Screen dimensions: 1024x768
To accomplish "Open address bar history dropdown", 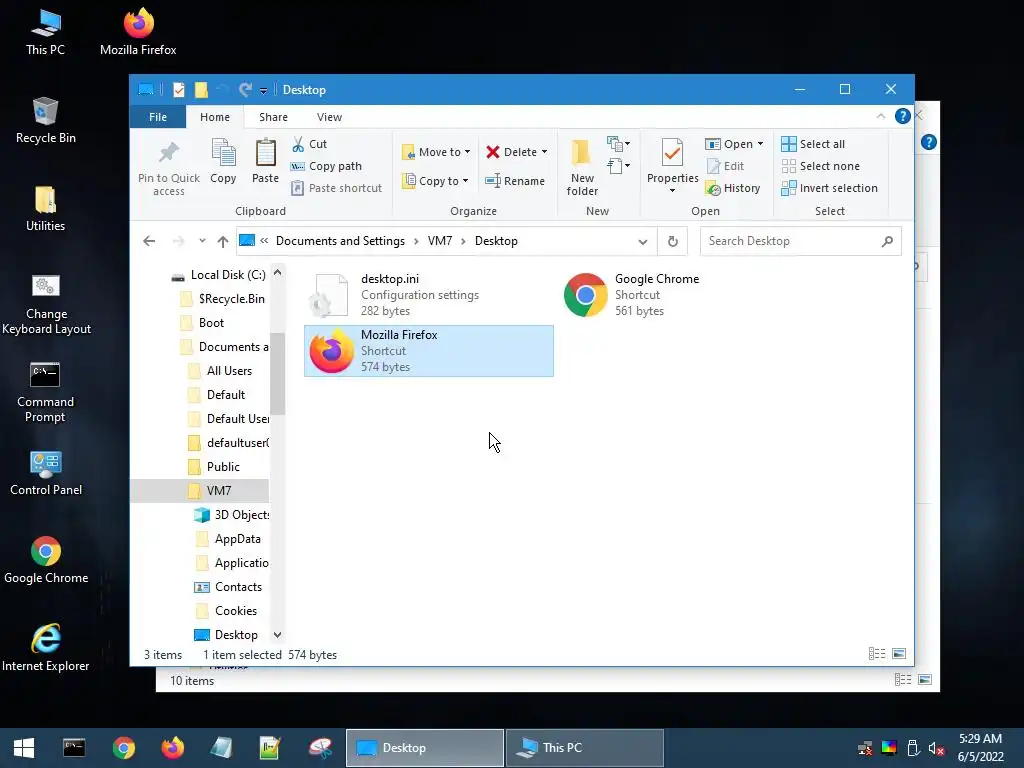I will [x=643, y=242].
